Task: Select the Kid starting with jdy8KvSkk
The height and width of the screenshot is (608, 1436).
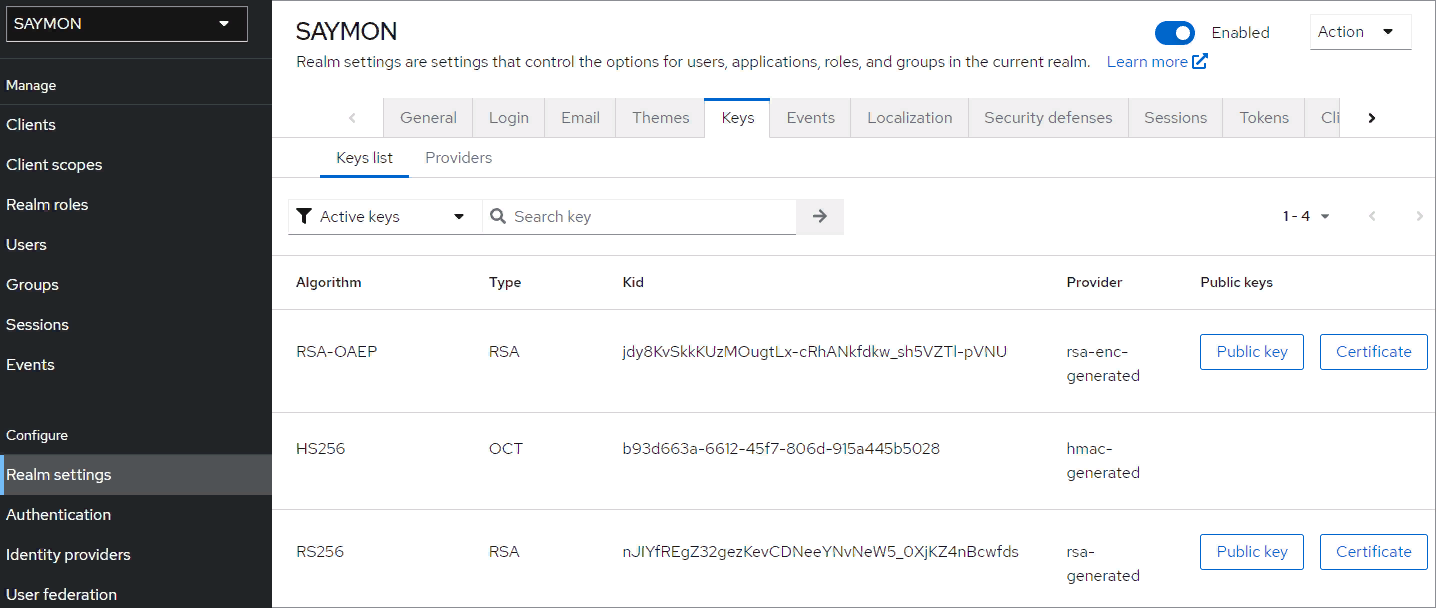Action: [814, 352]
